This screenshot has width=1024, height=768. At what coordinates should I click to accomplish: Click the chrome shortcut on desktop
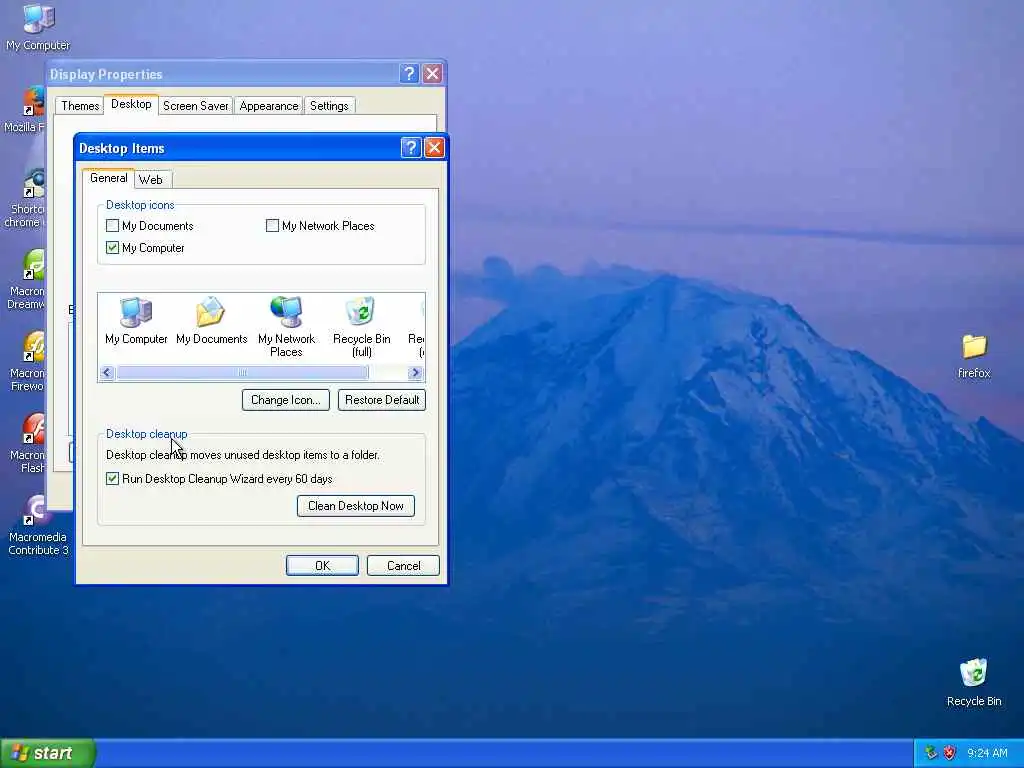point(25,199)
